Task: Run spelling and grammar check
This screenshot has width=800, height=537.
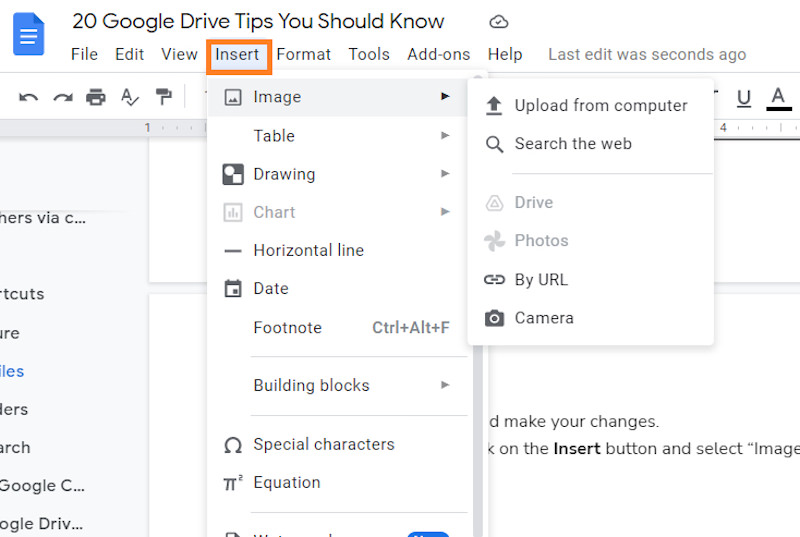Action: point(130,97)
